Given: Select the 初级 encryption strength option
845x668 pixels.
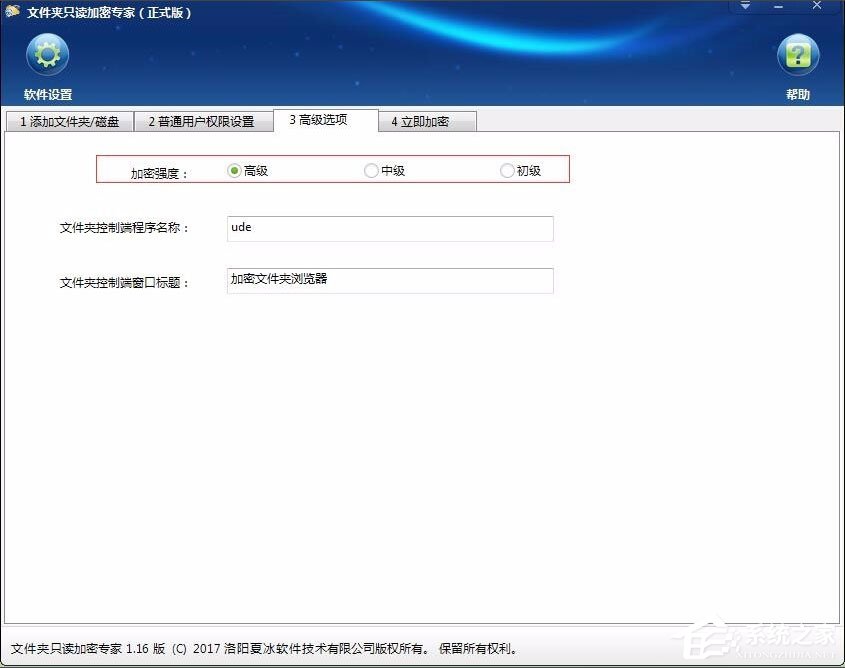Looking at the screenshot, I should pyautogui.click(x=507, y=170).
